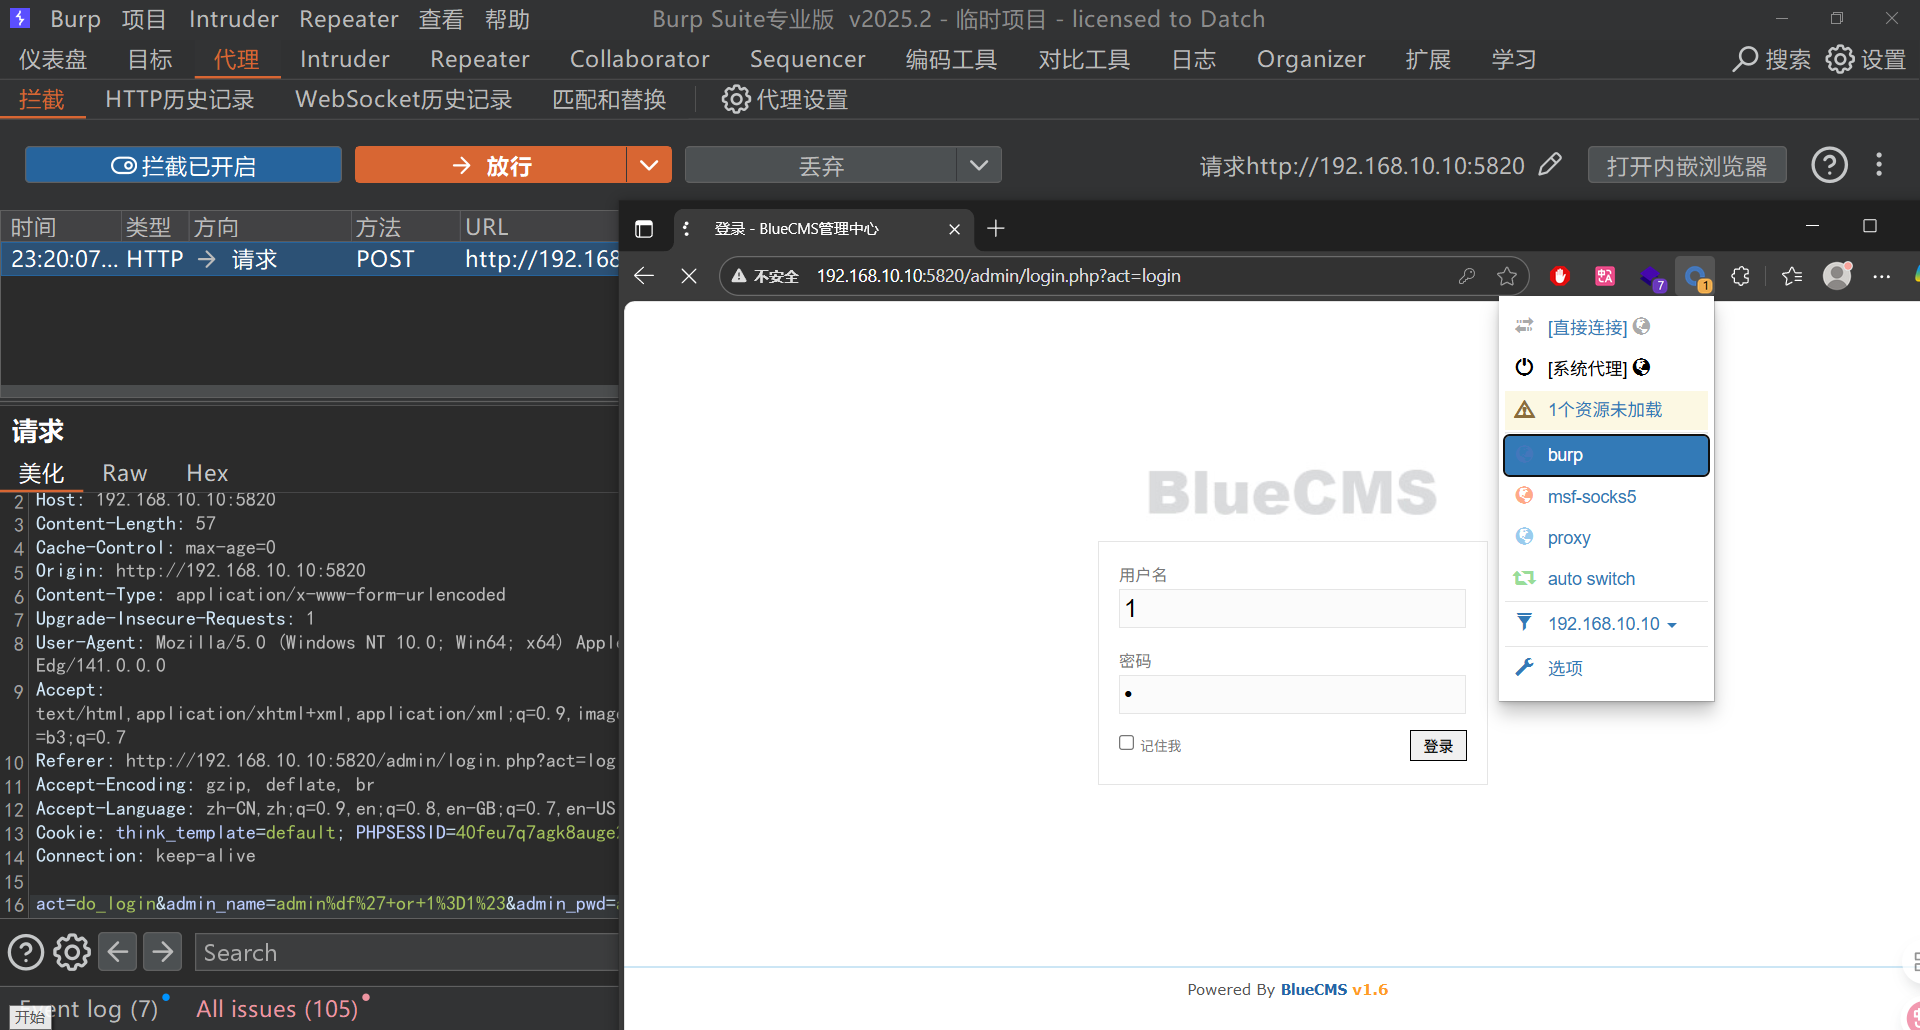
Task: Toggle the intercept enabled button off
Action: pos(183,165)
